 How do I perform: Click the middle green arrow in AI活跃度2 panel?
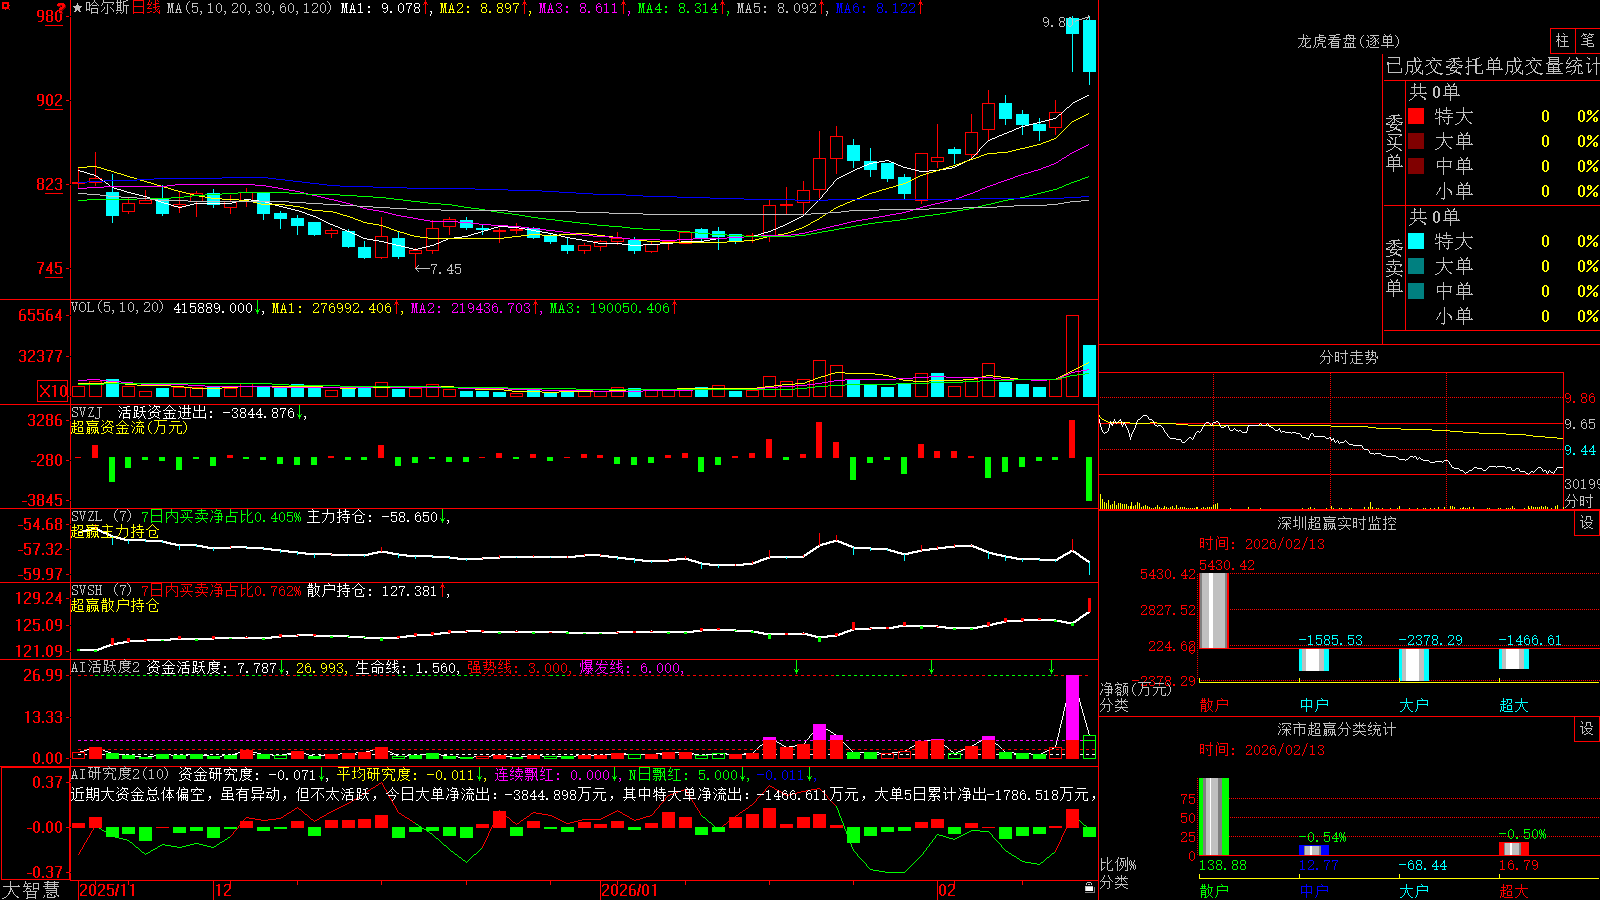pos(931,666)
